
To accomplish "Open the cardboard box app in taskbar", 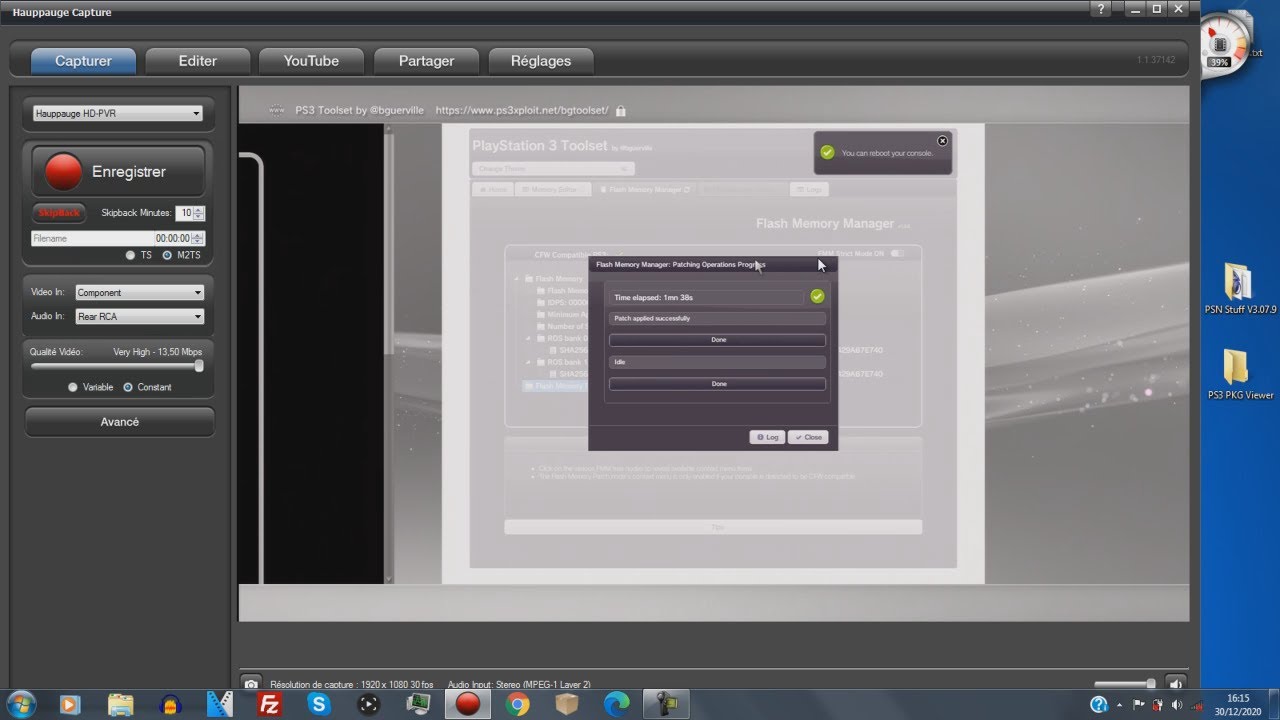I will tap(567, 704).
